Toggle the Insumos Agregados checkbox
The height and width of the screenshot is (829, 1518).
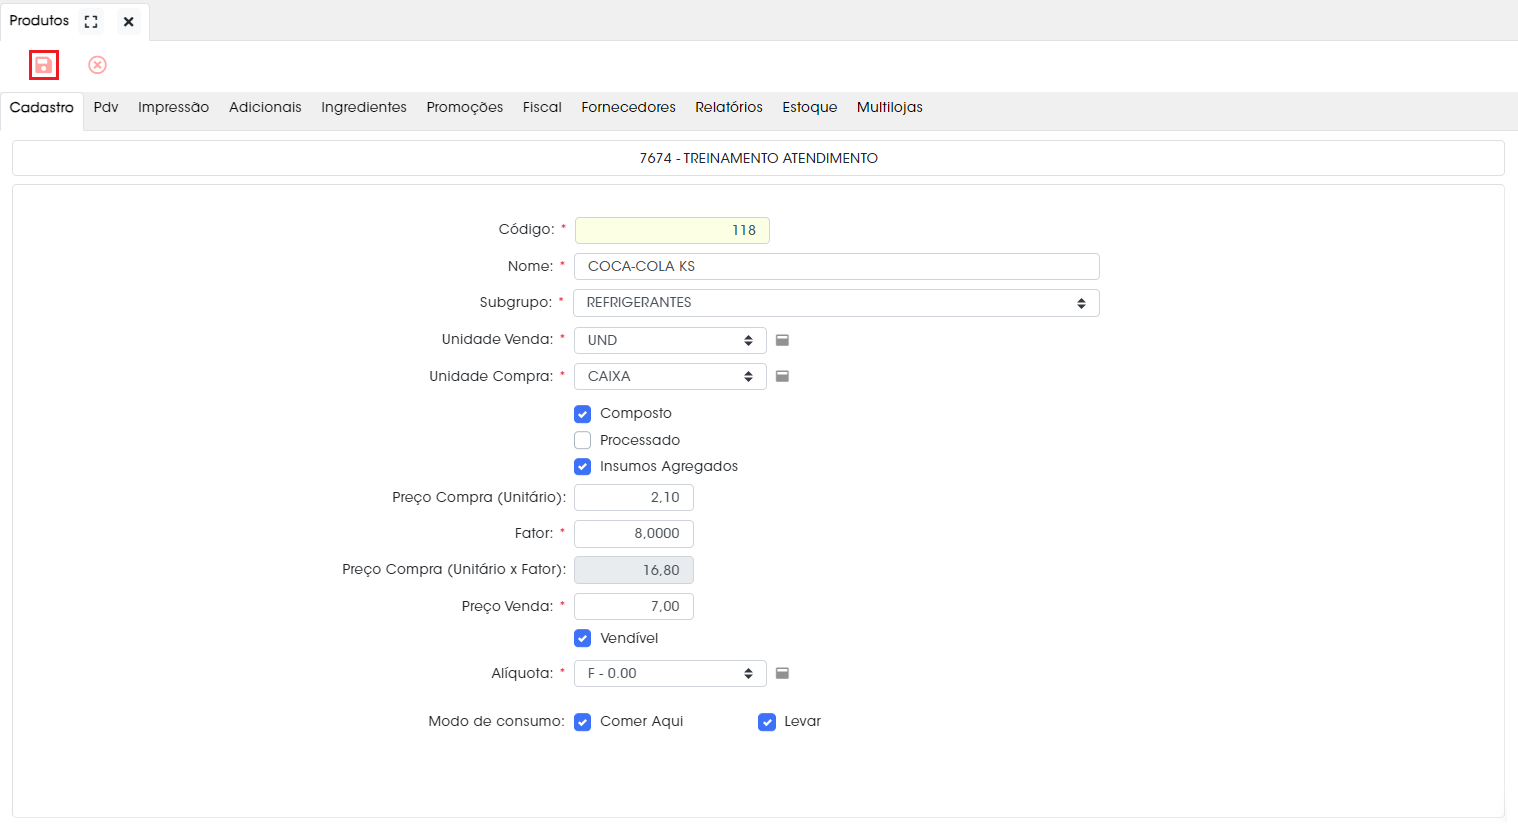pos(583,466)
